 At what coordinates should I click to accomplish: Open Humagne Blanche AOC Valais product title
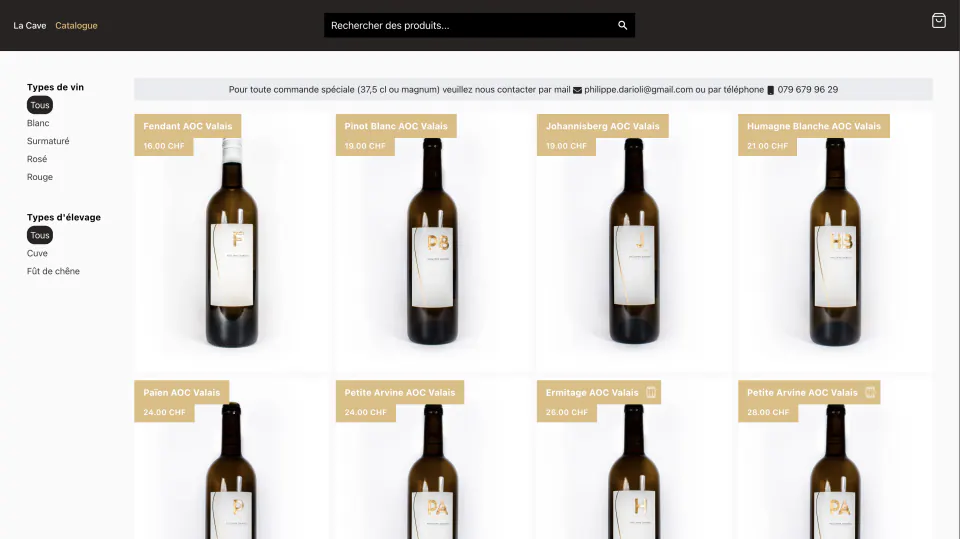coord(814,126)
